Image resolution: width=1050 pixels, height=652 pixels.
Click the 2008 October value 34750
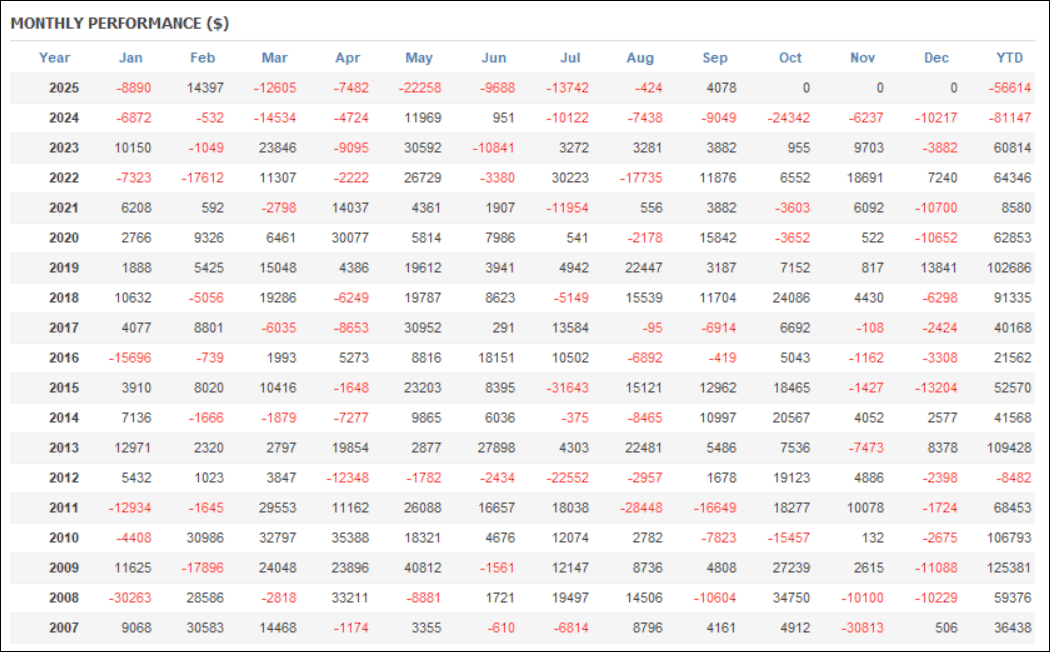point(791,598)
